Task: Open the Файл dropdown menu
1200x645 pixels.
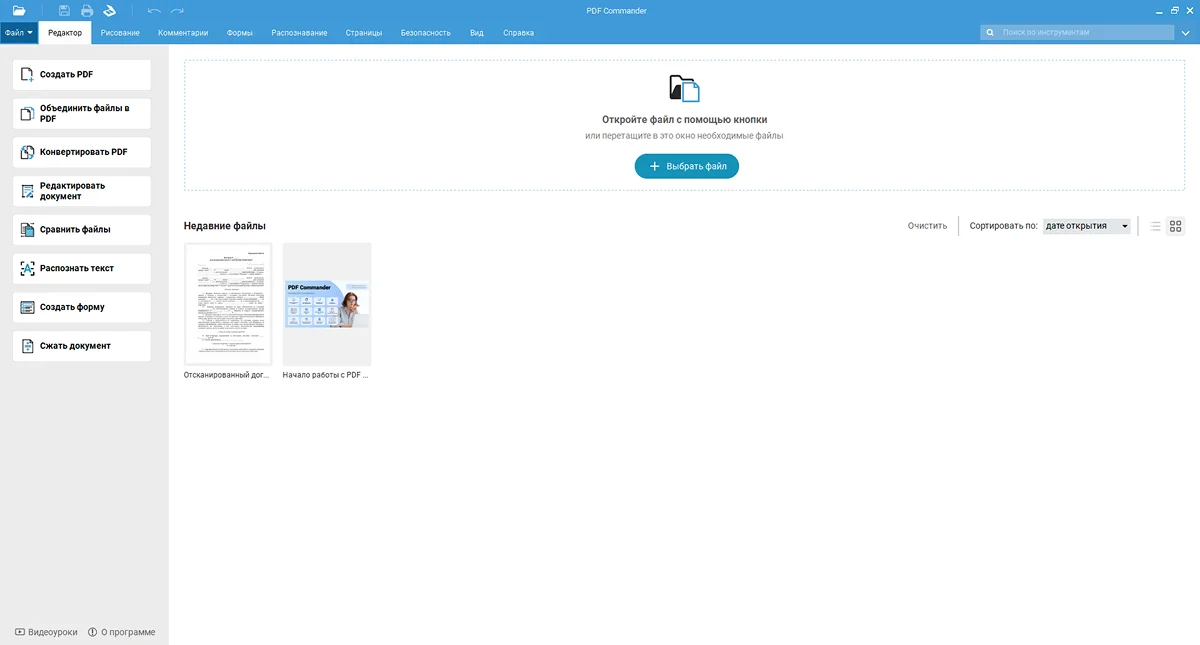Action: tap(19, 32)
